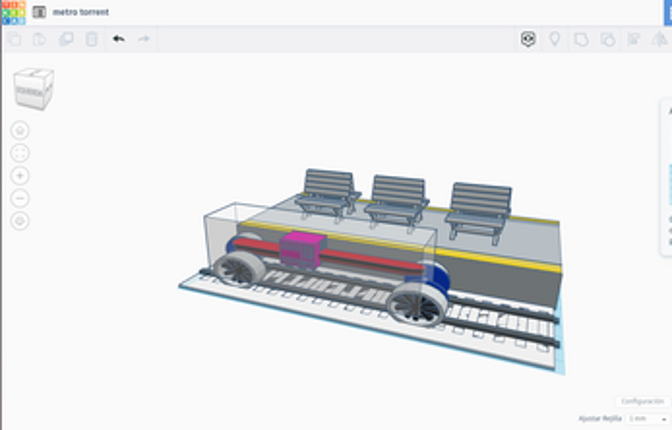Viewport: 672px width, 430px height.
Task: Open the Notes tool pin icon
Action: click(555, 39)
